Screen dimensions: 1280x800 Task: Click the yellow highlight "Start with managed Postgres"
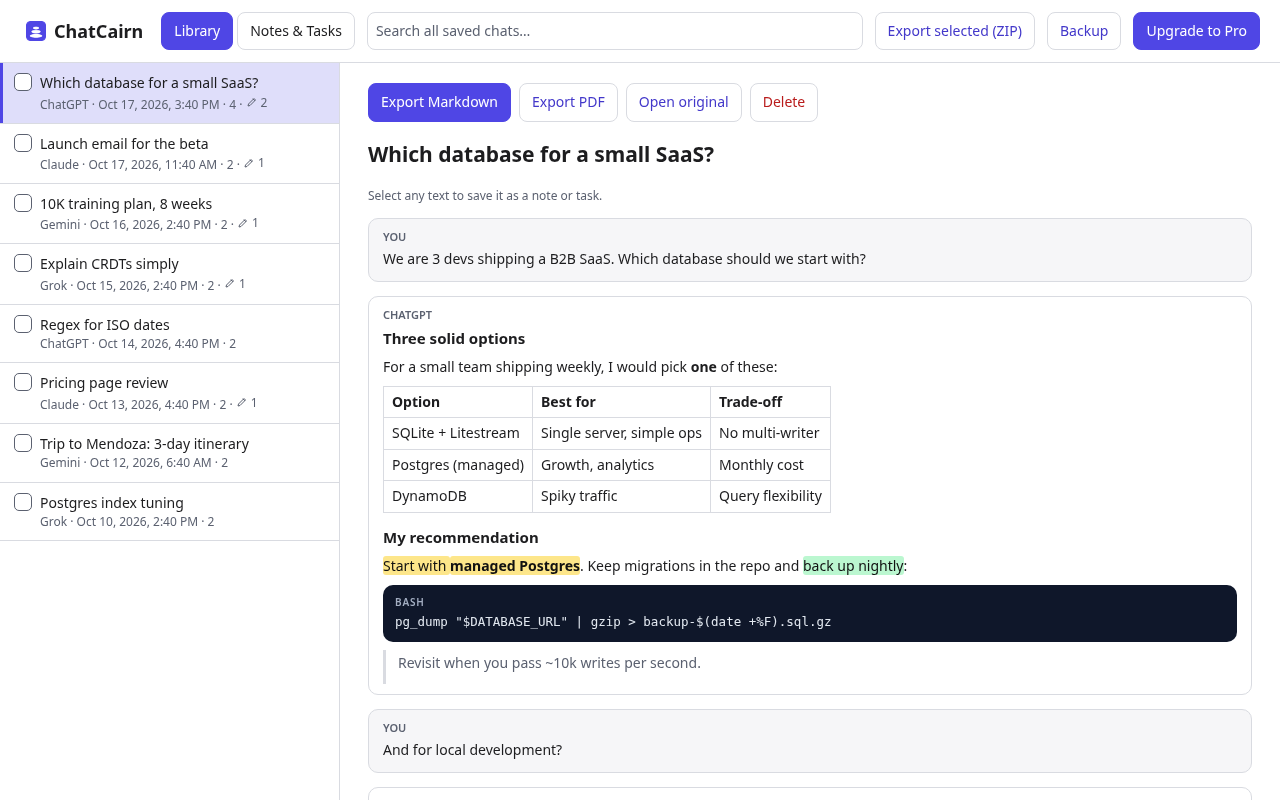(481, 566)
